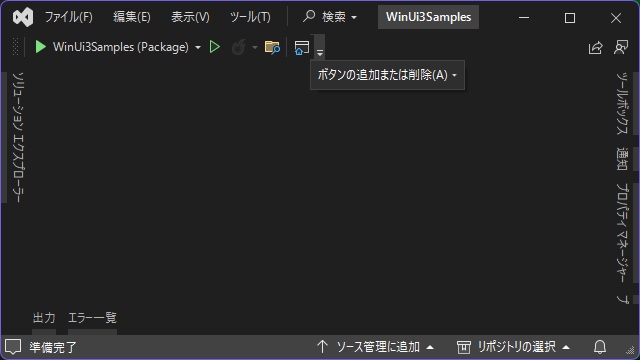
Task: Open the feedback person icon
Action: 621,47
